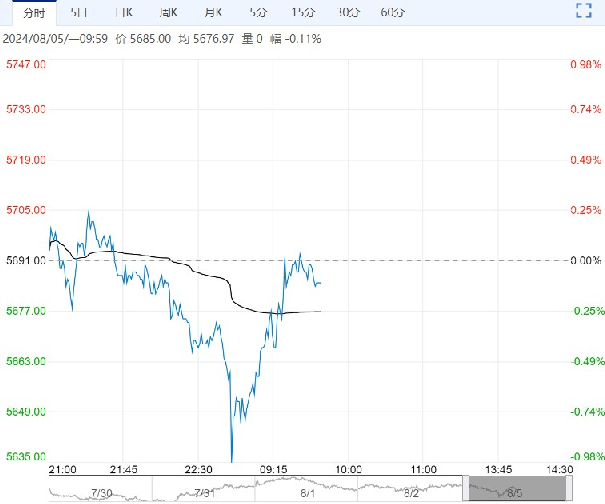Open the 月K monthly candlestick tab

click(x=213, y=12)
